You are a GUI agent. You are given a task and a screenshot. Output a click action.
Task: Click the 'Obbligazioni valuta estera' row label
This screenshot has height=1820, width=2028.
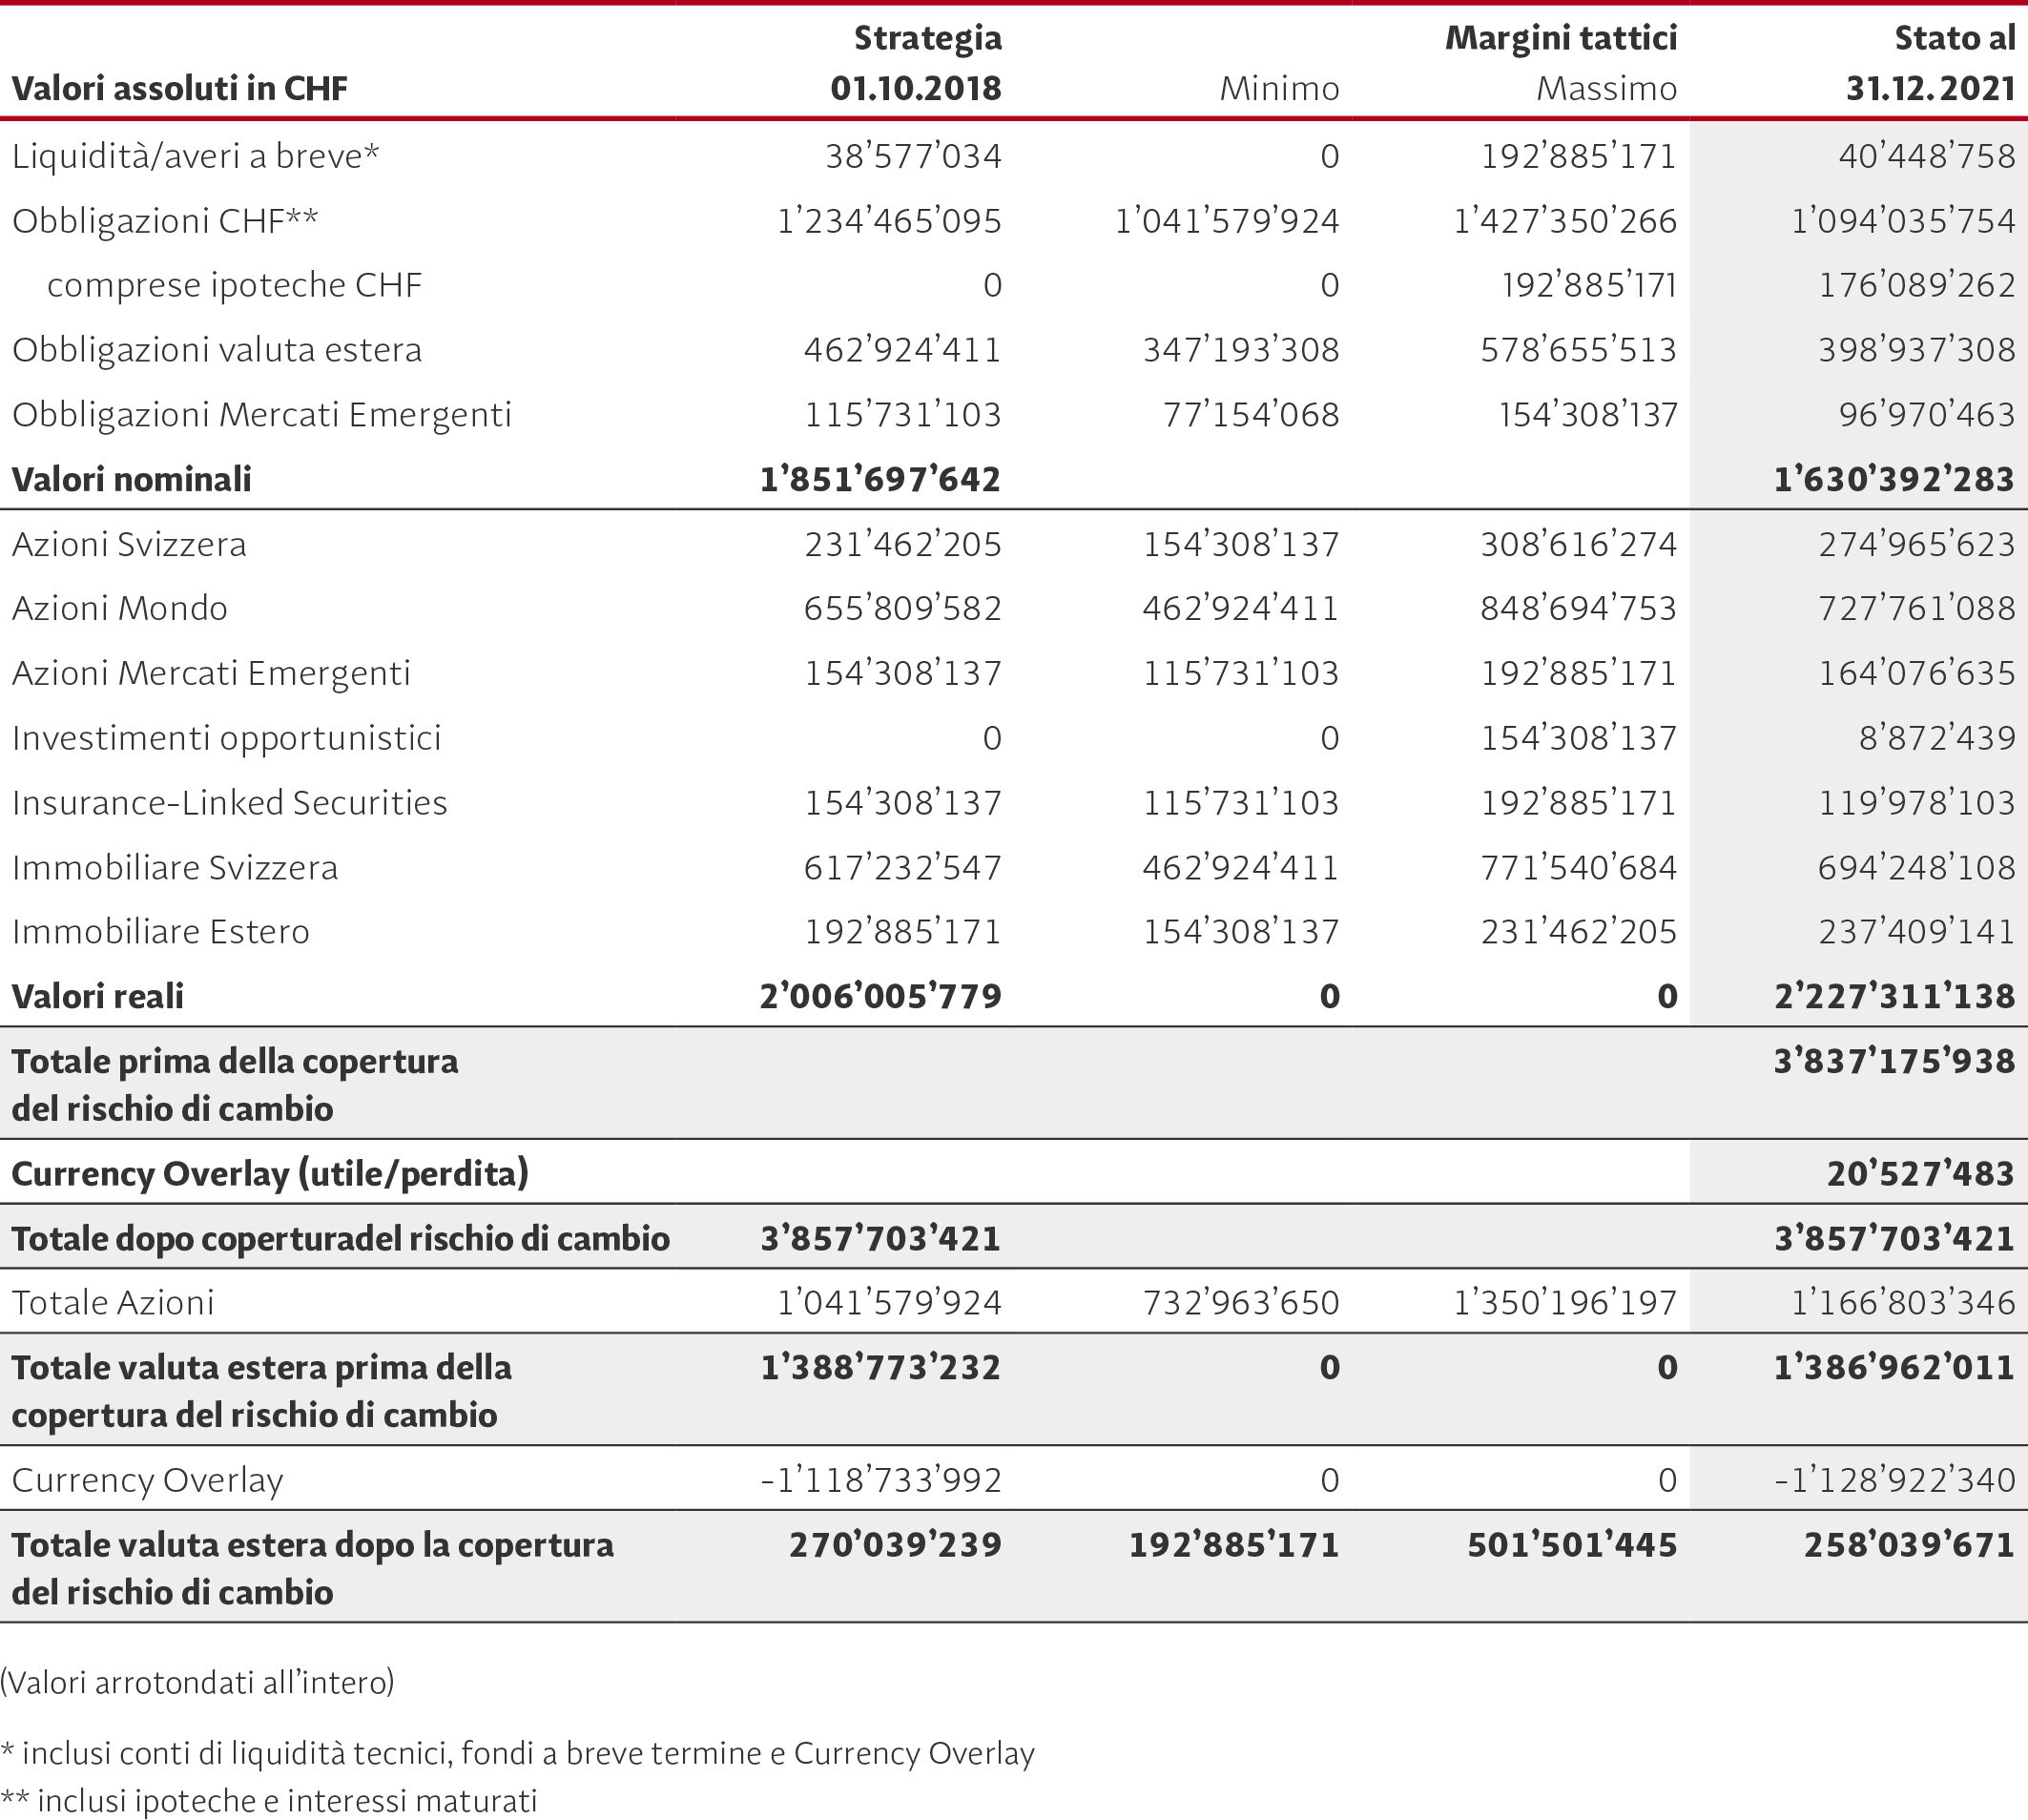217,351
